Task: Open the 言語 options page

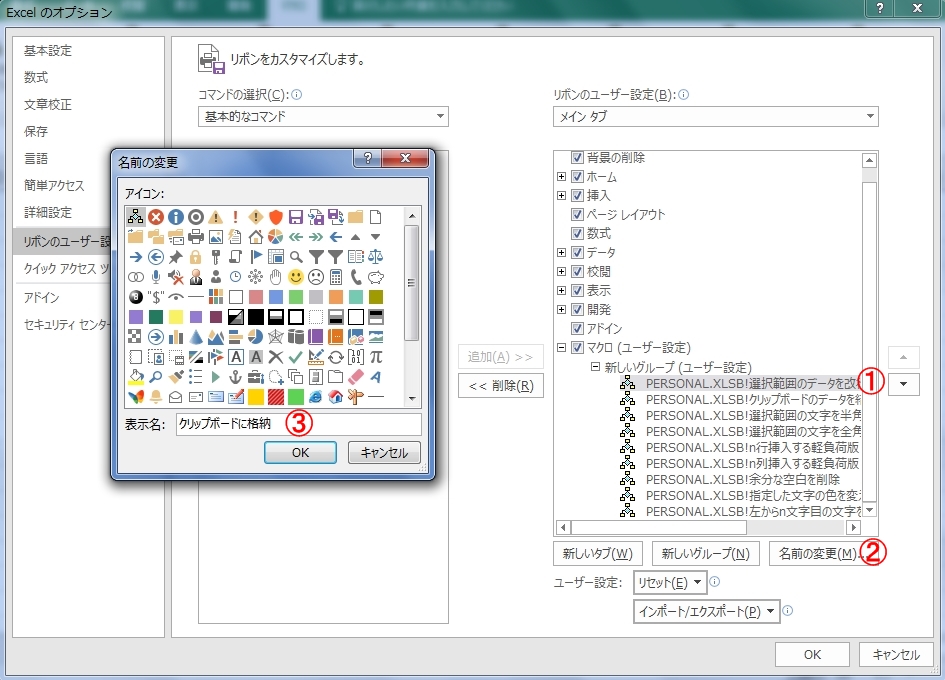Action: click(x=36, y=159)
